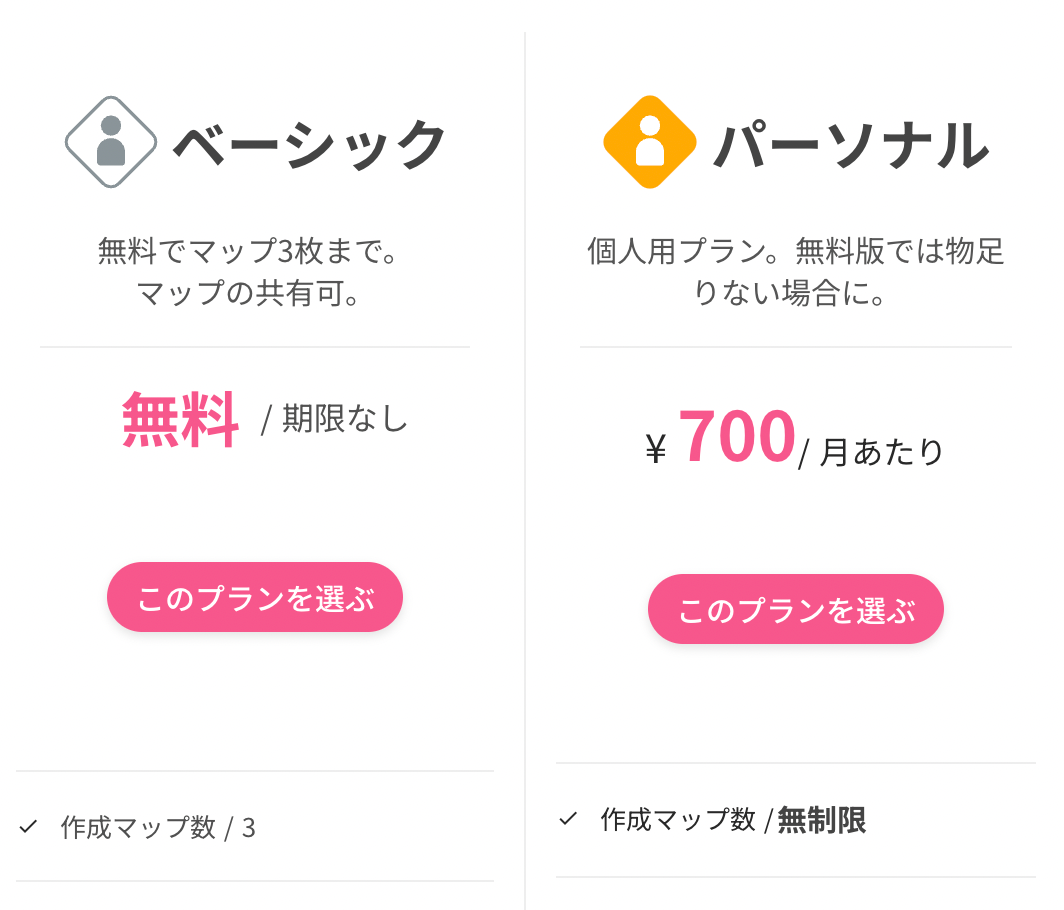Click the / 期限なし text
This screenshot has width=1064, height=910.
point(335,419)
